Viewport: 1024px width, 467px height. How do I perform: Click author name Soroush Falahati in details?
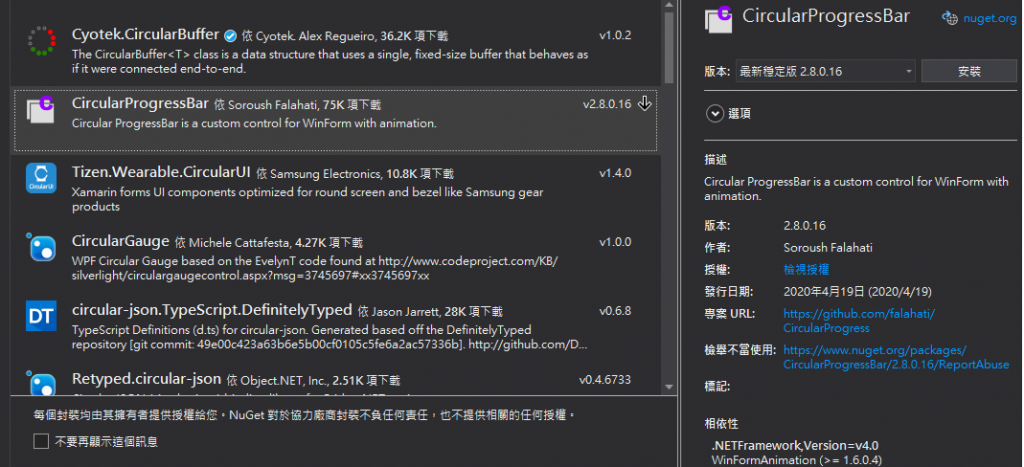coord(828,248)
